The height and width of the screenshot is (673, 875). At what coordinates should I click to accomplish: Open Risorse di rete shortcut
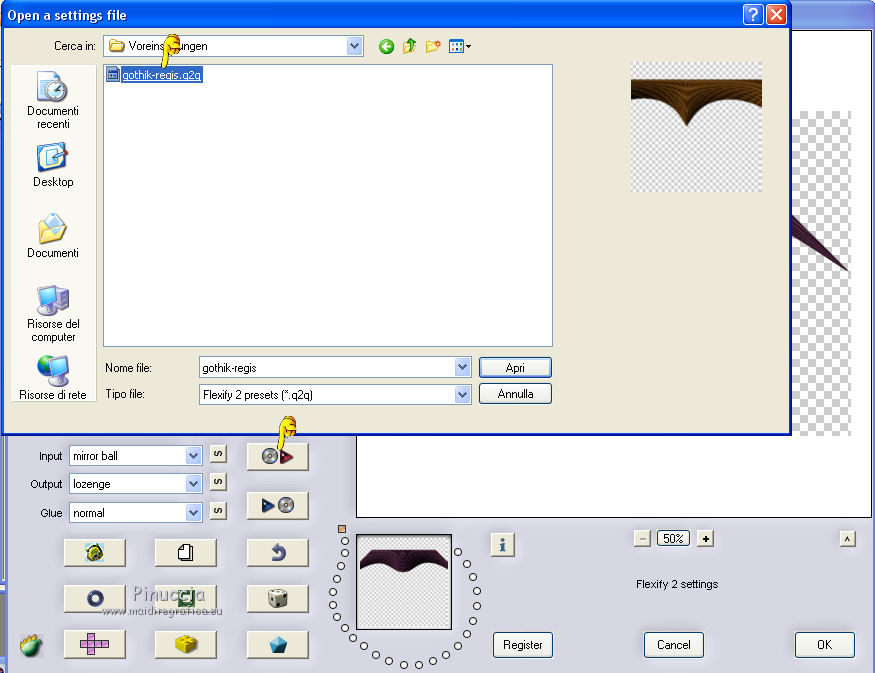click(53, 378)
